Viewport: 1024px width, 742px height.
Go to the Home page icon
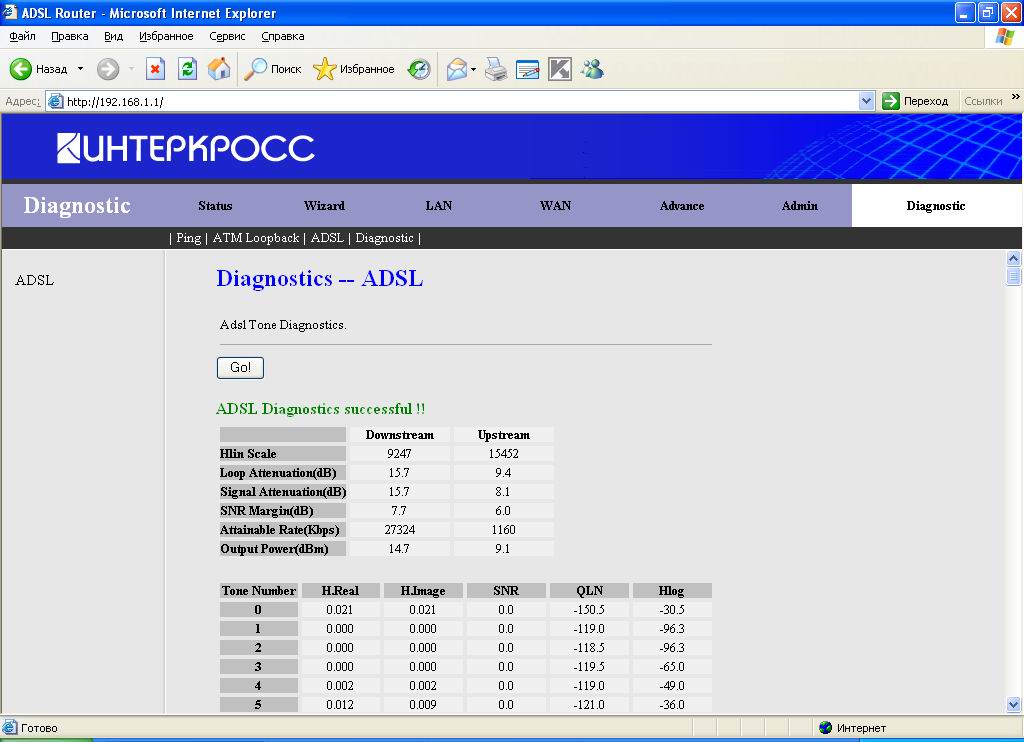pyautogui.click(x=219, y=69)
